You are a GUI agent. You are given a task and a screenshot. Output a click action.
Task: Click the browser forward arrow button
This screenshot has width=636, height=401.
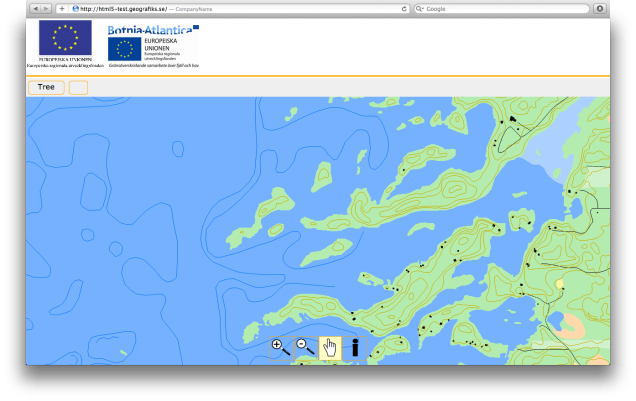pos(48,8)
